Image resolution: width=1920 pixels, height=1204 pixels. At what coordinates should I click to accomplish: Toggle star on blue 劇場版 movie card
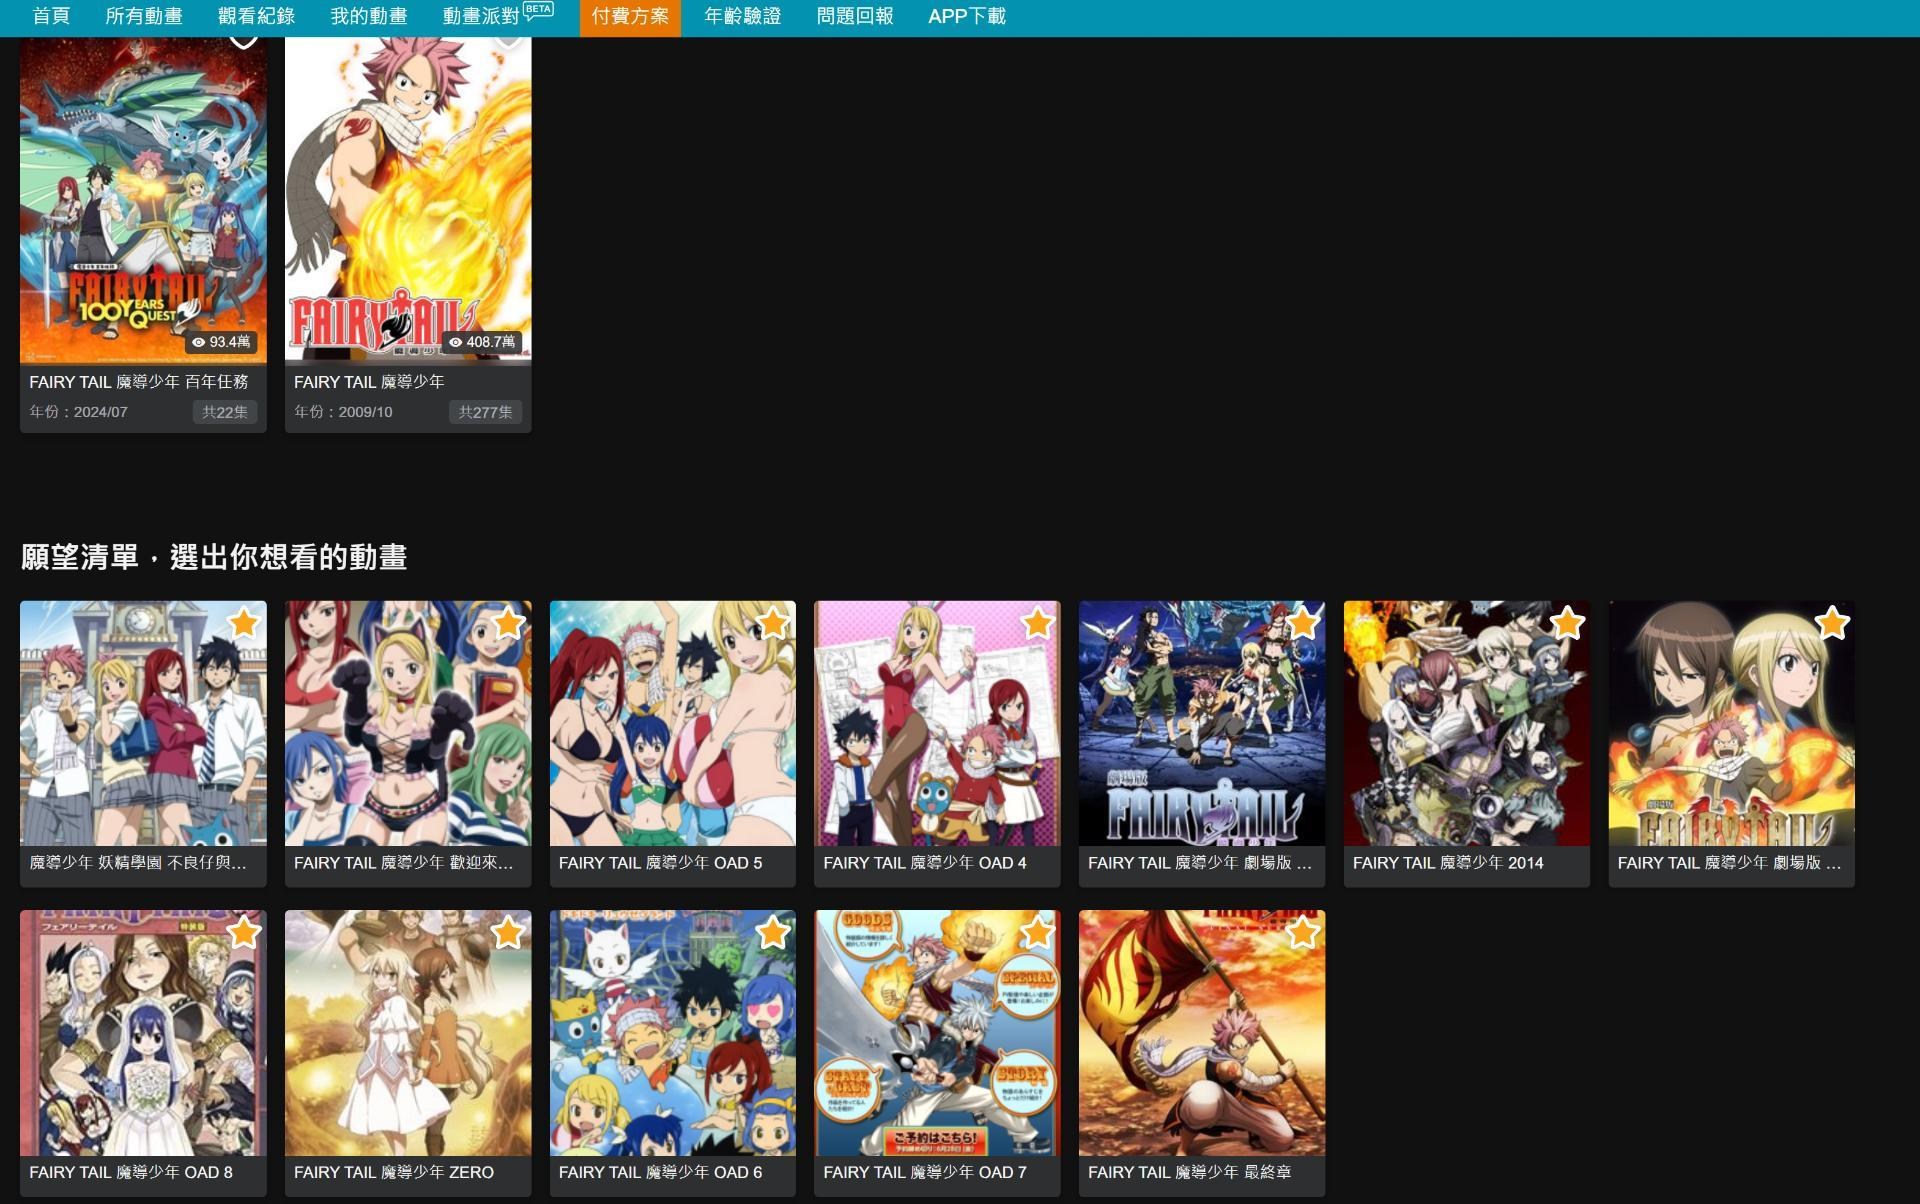click(x=1302, y=624)
